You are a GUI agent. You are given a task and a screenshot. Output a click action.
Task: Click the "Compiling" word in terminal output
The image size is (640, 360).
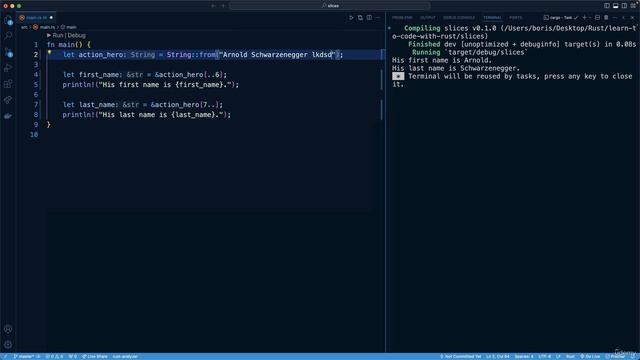(422, 28)
